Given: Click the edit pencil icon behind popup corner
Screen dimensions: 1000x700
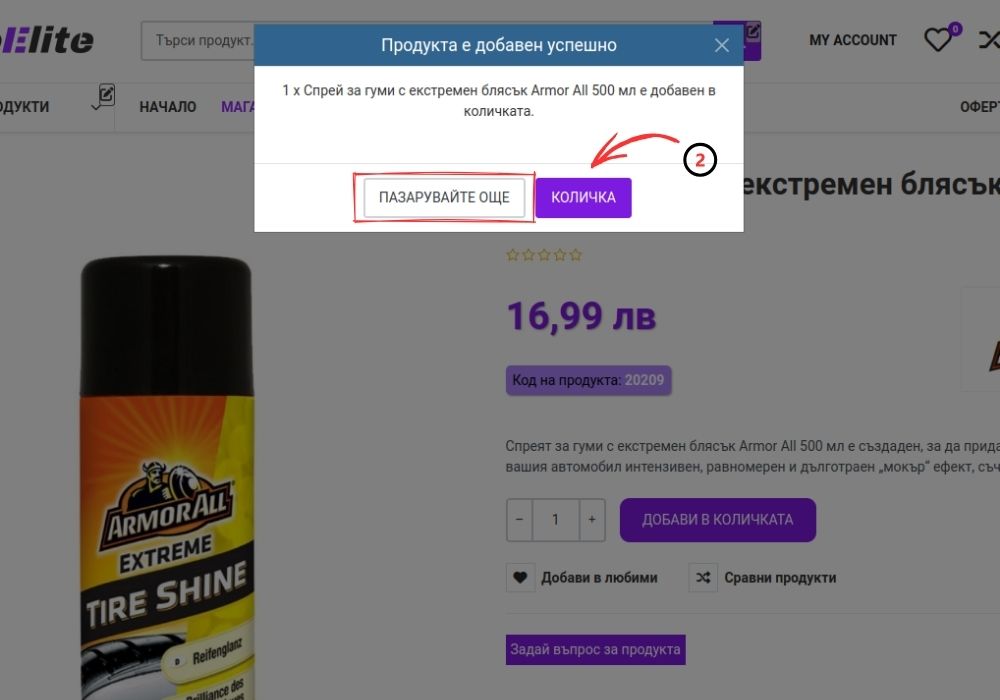Looking at the screenshot, I should coord(753,31).
